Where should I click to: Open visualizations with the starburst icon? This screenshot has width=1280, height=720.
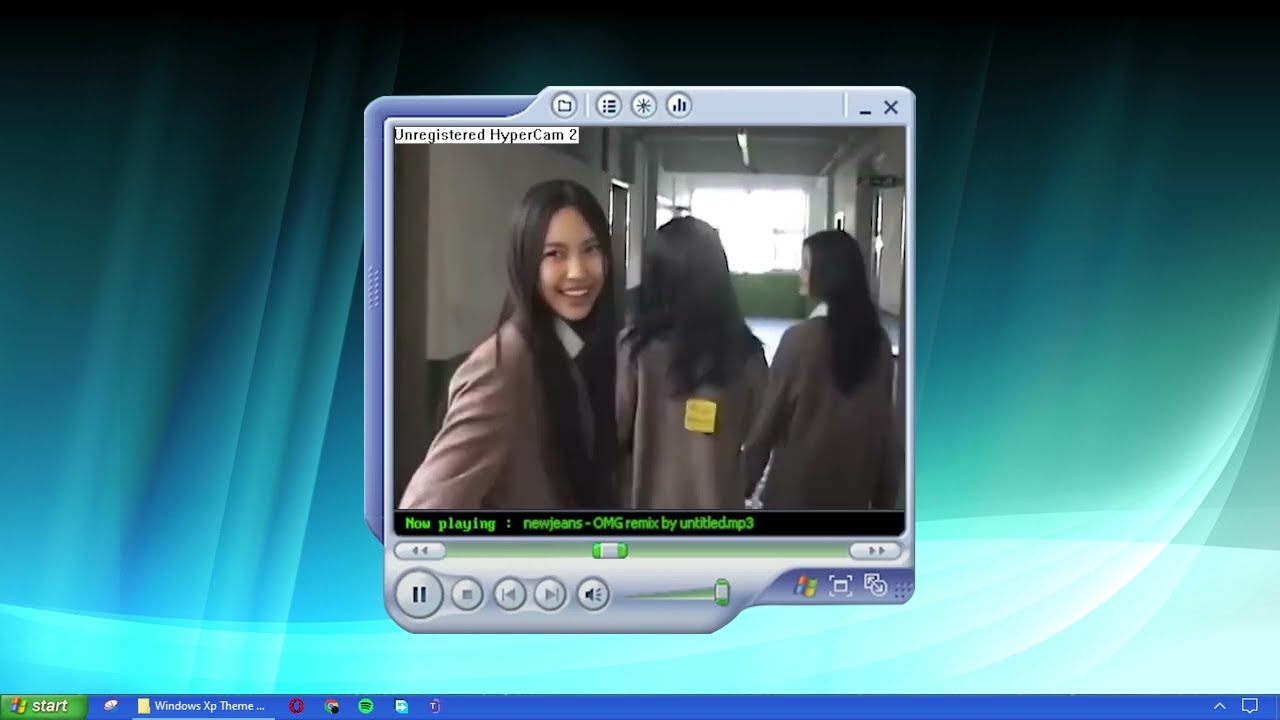[x=644, y=105]
